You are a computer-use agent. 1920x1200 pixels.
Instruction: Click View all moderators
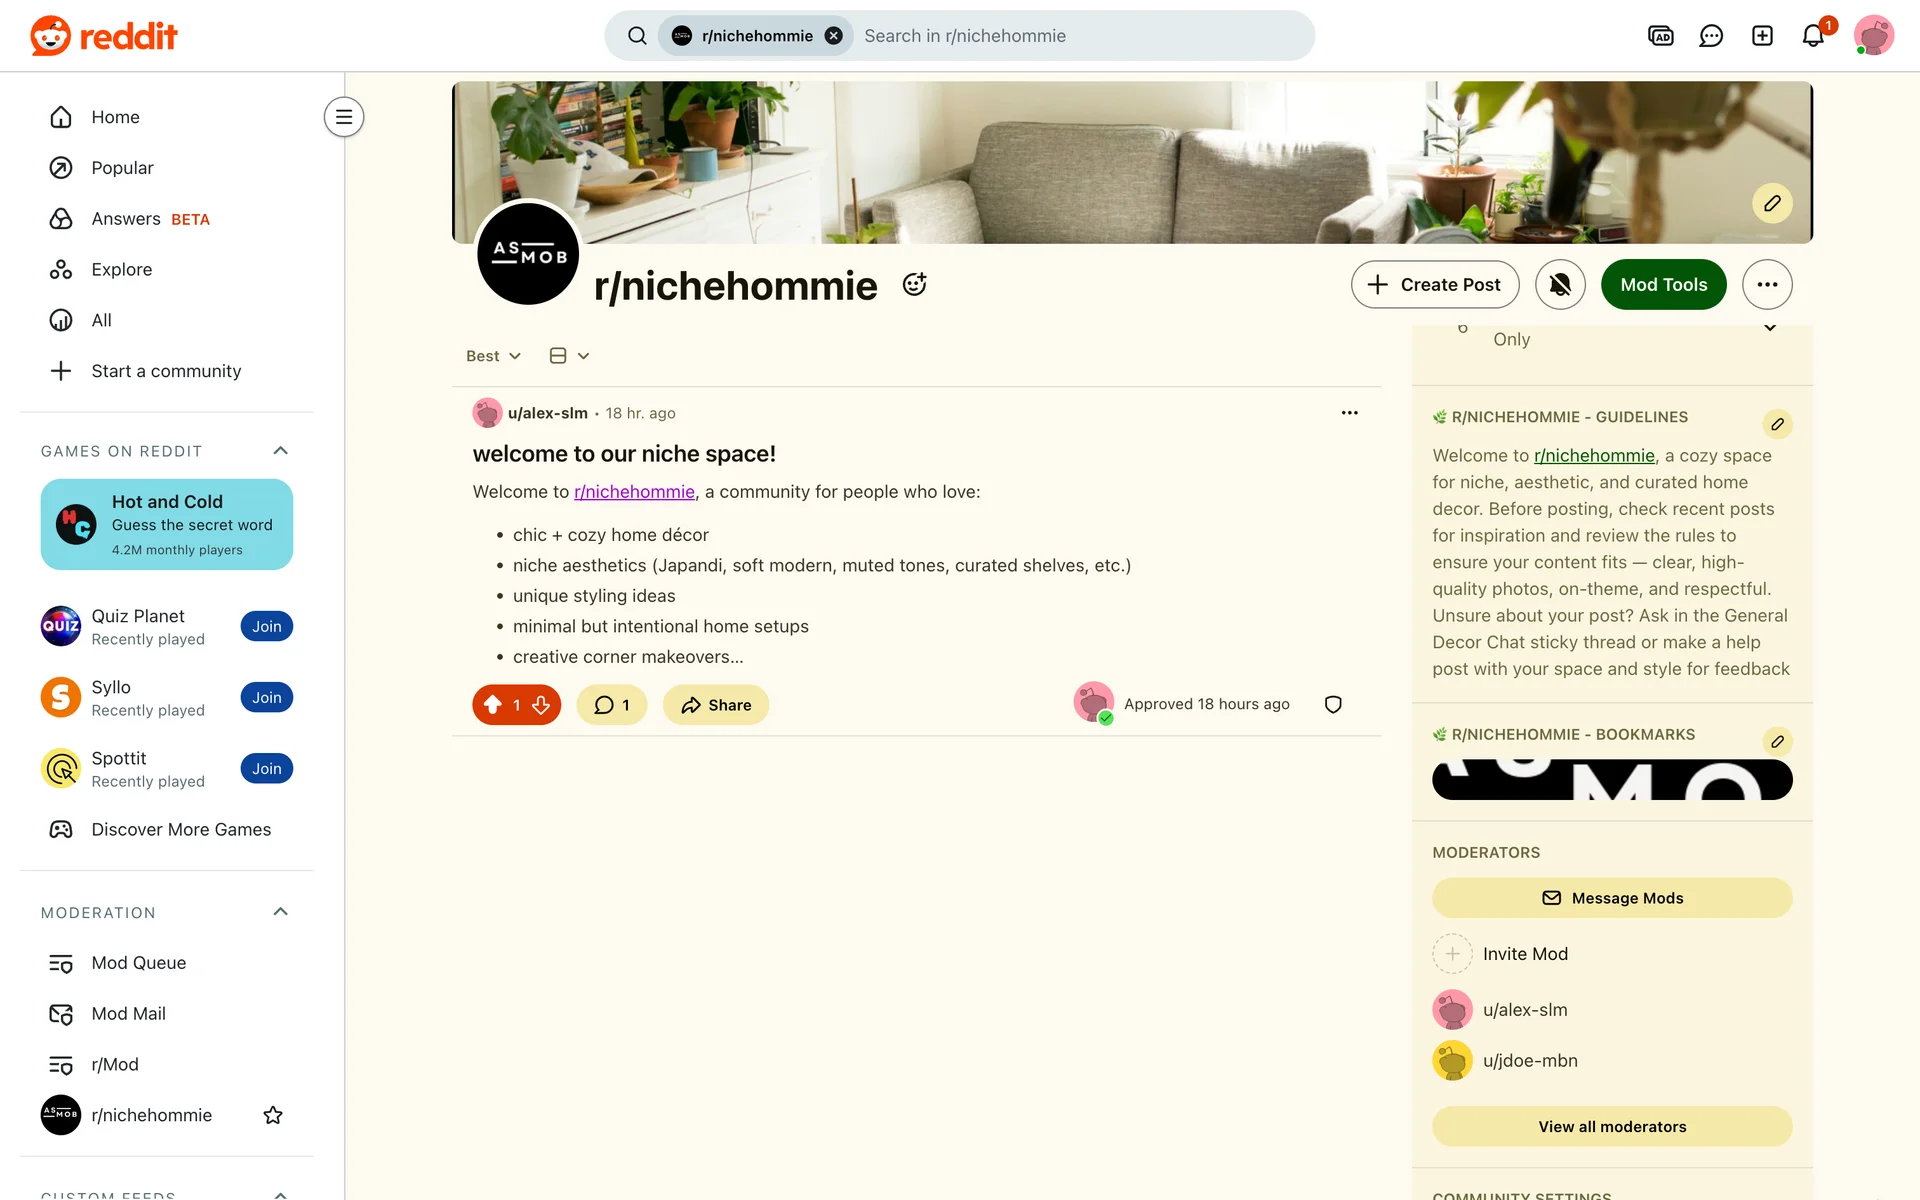pos(1612,1126)
